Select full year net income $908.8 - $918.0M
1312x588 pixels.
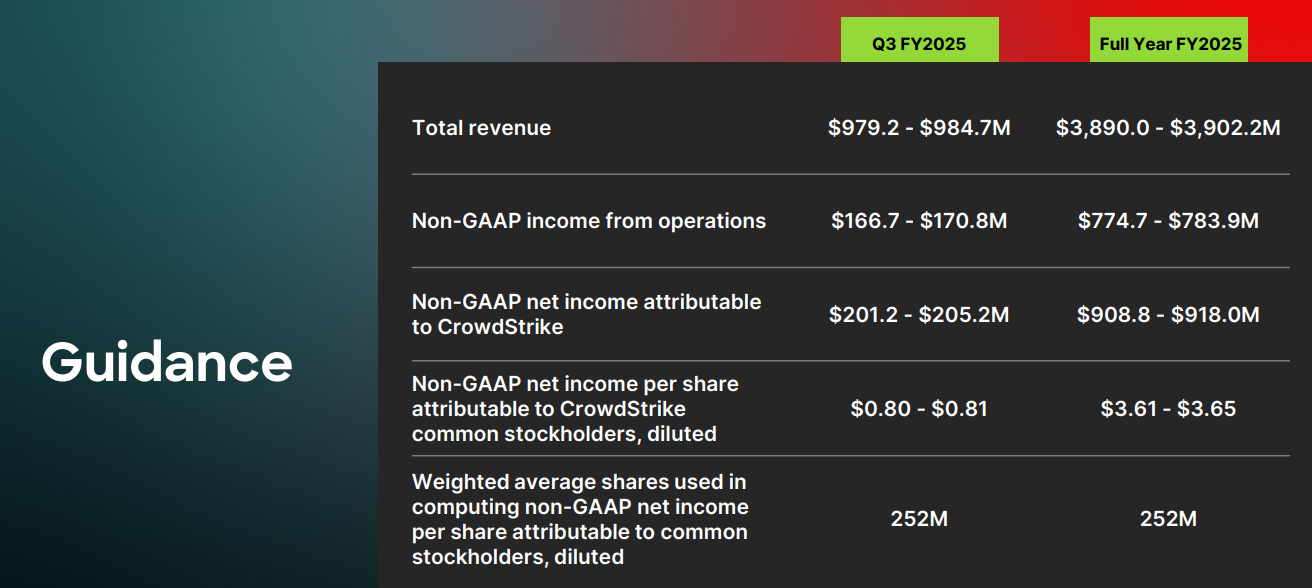(1168, 315)
